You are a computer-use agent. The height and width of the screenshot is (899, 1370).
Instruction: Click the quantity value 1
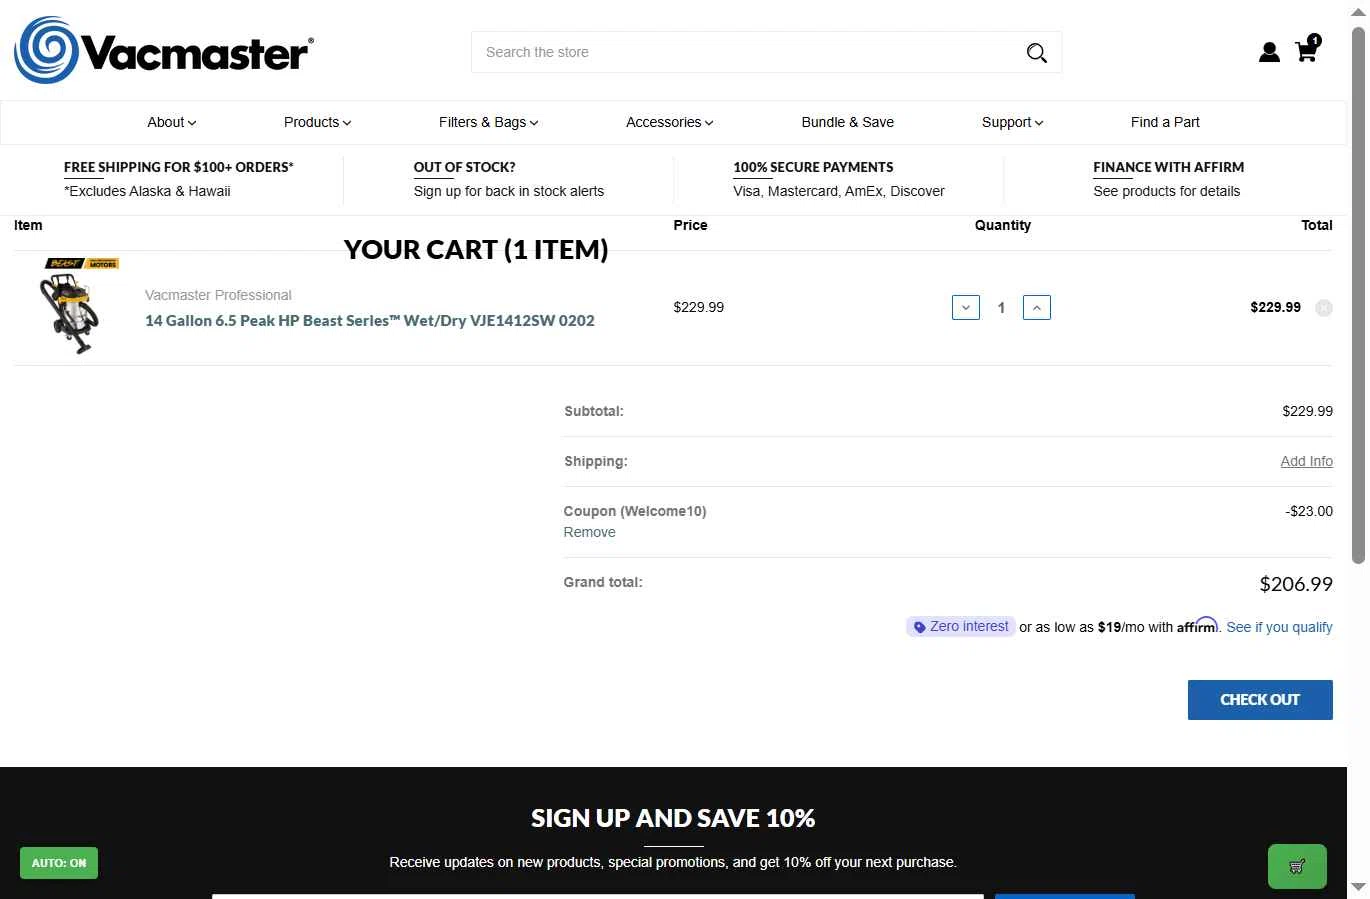coord(1001,308)
